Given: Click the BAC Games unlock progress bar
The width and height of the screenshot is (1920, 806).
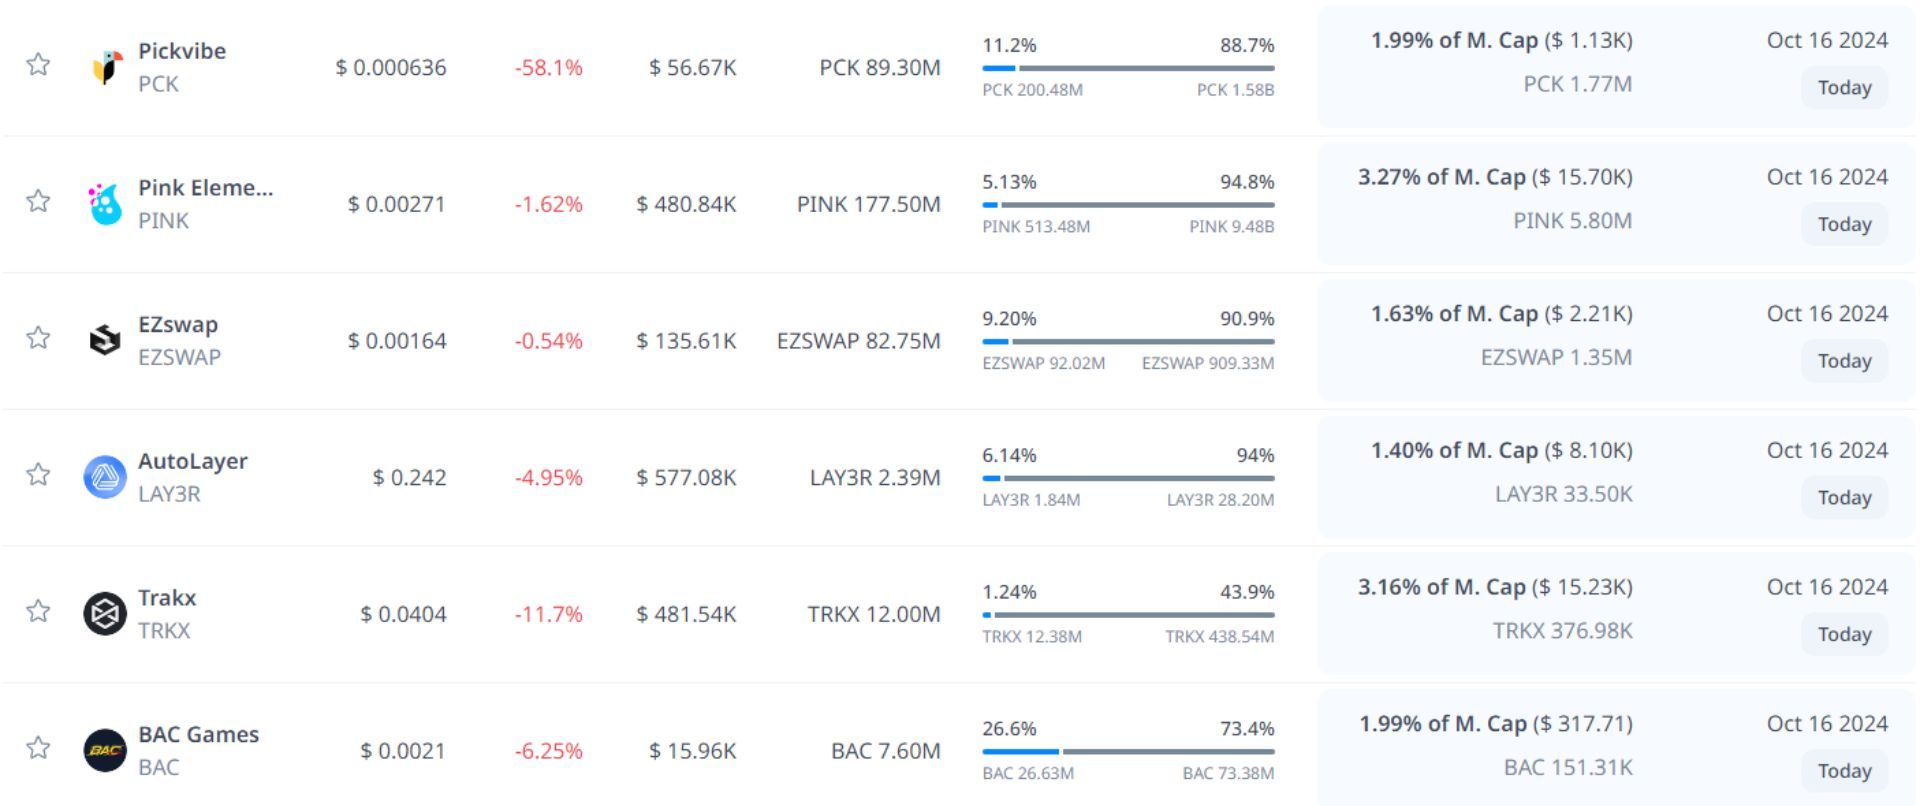Looking at the screenshot, I should (x=1128, y=751).
